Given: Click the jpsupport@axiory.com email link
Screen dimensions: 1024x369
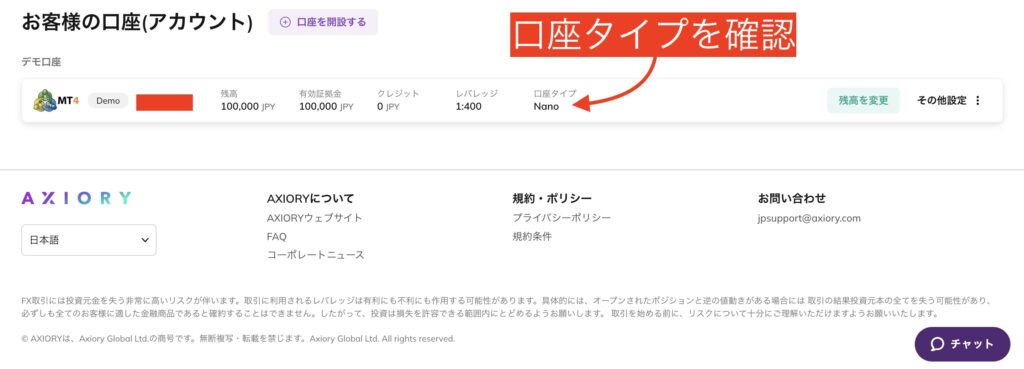Looking at the screenshot, I should pos(809,218).
